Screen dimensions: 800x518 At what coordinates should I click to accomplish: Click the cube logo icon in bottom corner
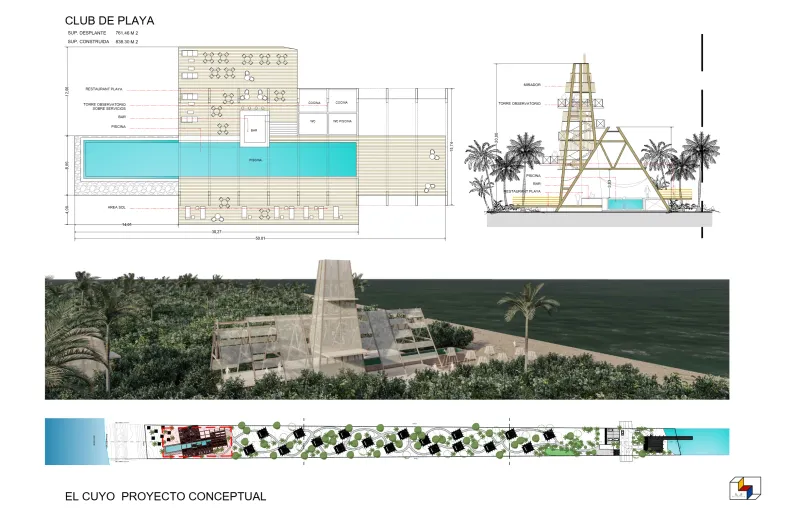[x=744, y=488]
